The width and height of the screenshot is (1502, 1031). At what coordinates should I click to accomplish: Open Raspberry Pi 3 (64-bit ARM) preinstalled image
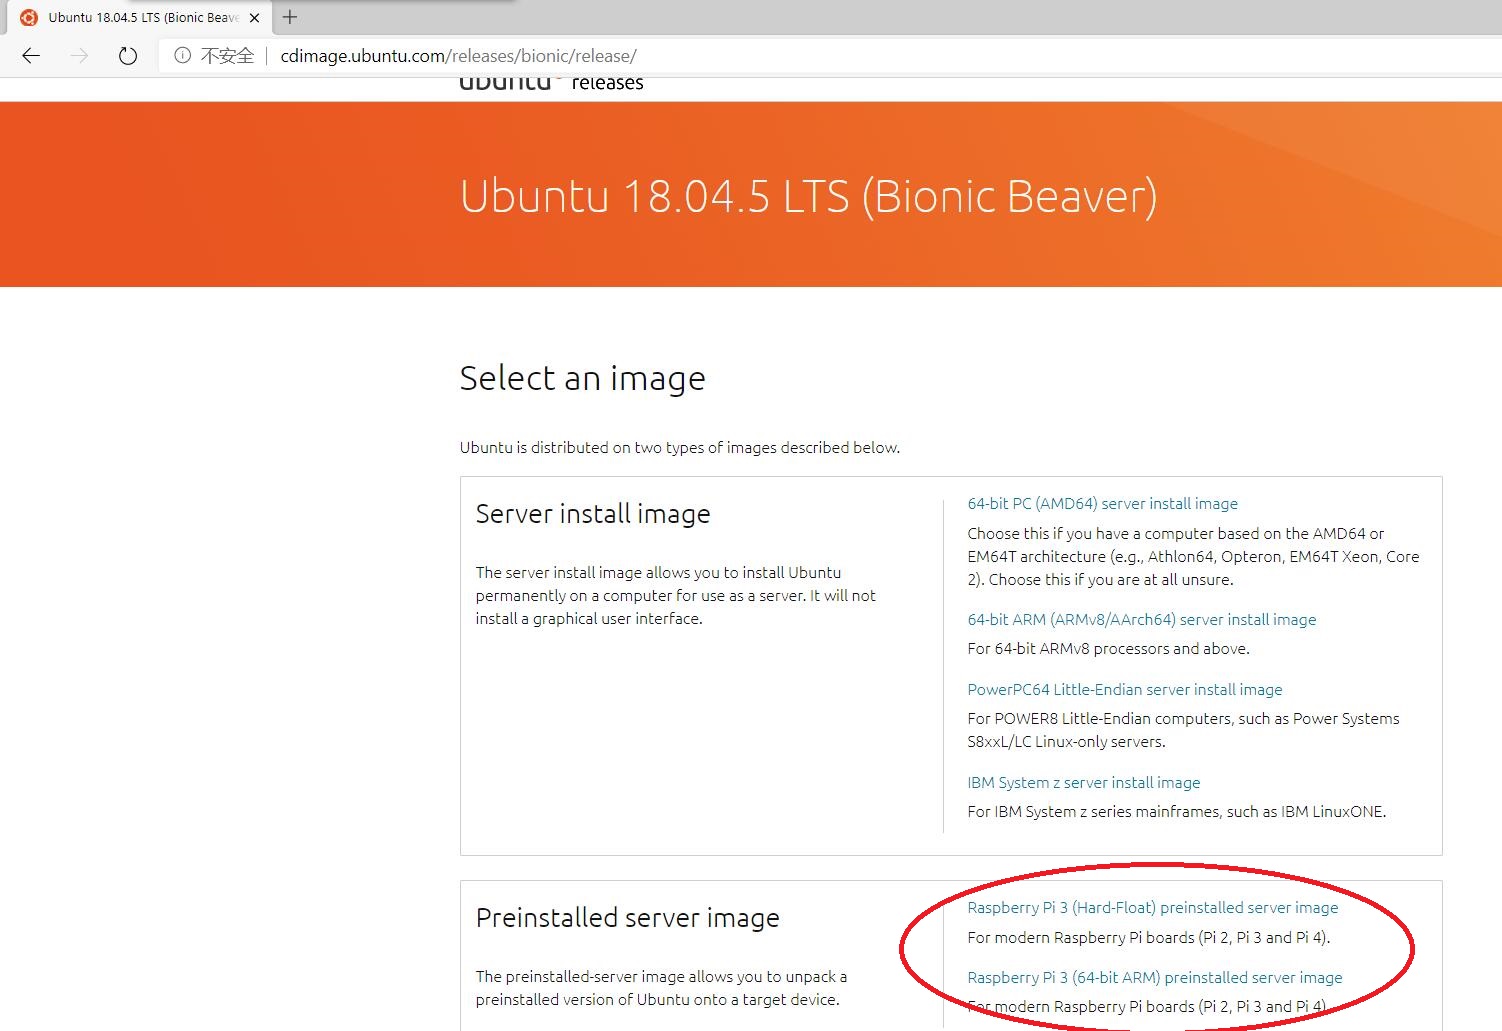click(x=1154, y=978)
